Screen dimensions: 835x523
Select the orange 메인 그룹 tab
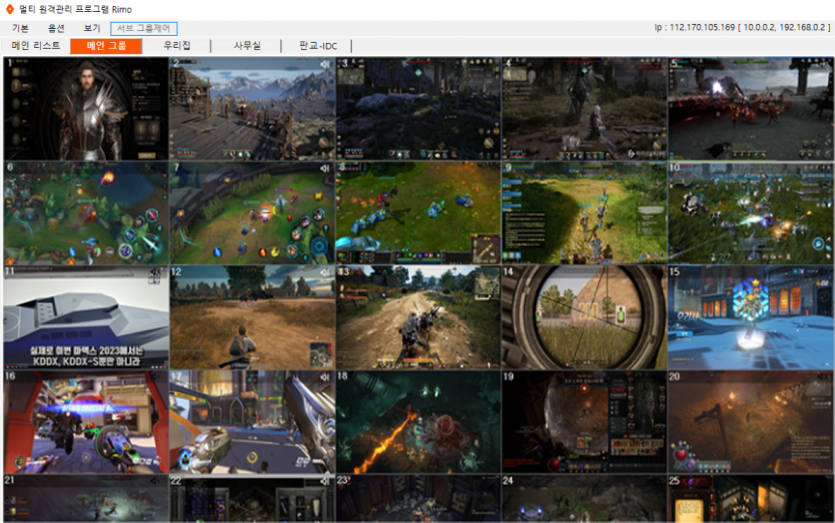click(106, 46)
